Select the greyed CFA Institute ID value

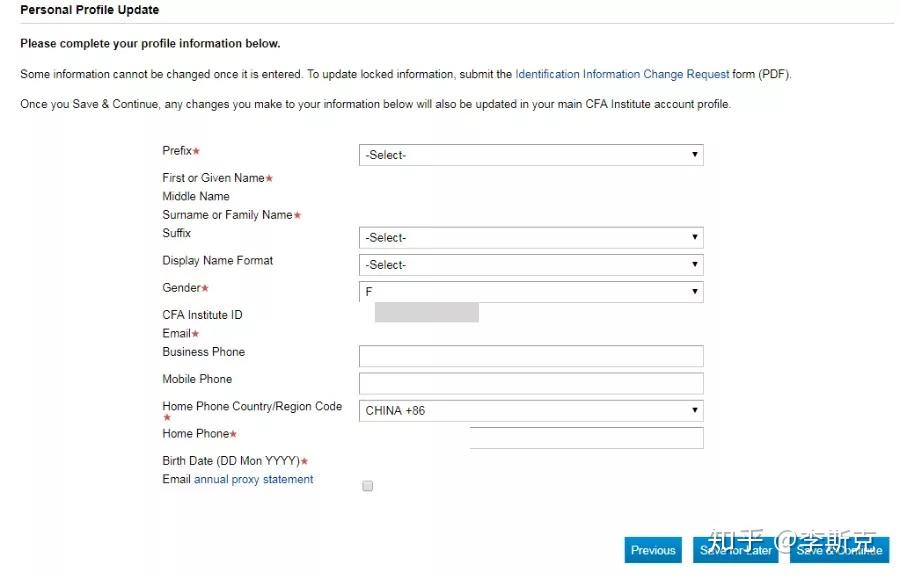[426, 313]
